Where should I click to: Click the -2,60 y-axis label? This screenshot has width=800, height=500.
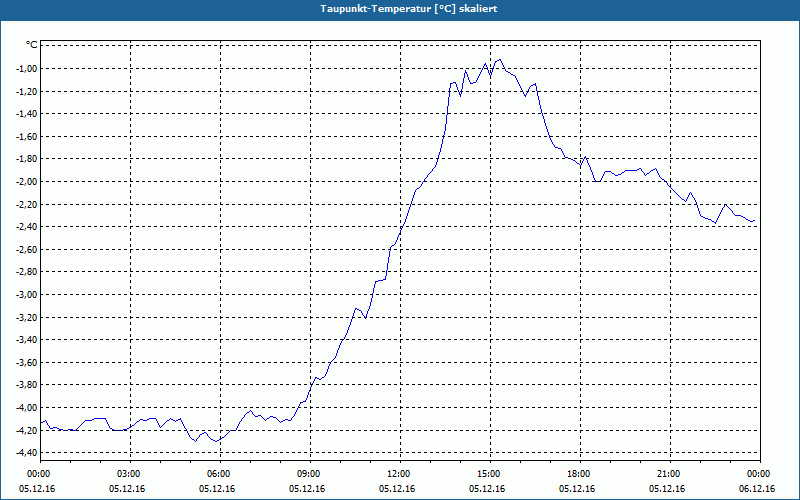[28, 249]
